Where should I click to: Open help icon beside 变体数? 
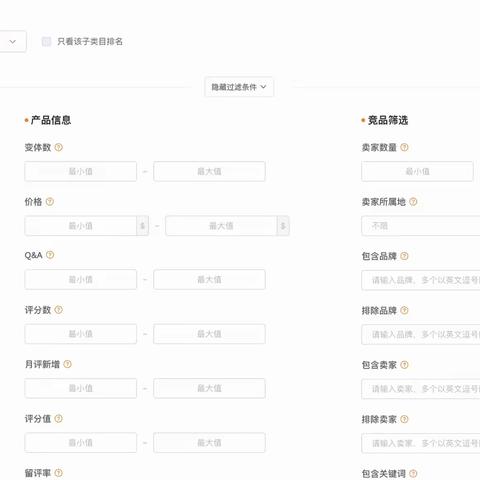[x=59, y=147]
